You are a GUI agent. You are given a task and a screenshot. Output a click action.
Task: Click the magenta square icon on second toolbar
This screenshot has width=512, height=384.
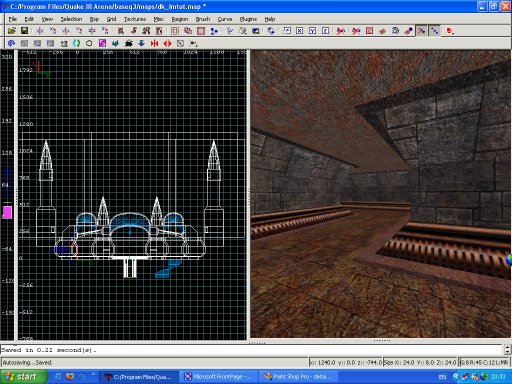[102, 43]
